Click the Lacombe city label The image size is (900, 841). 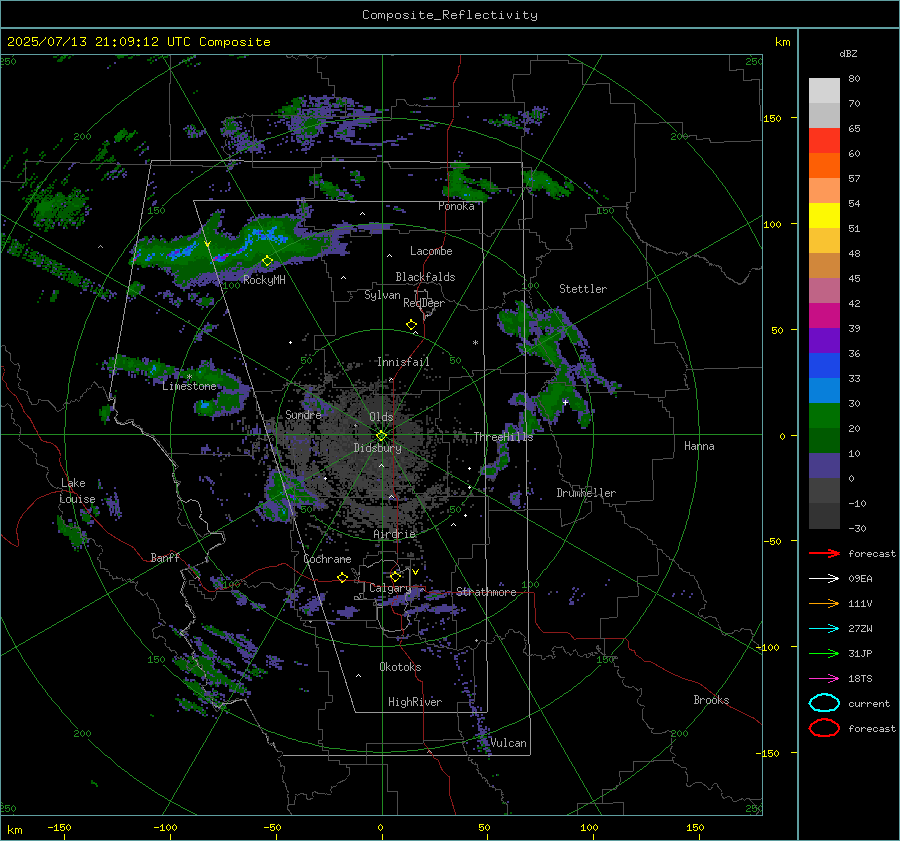click(431, 251)
